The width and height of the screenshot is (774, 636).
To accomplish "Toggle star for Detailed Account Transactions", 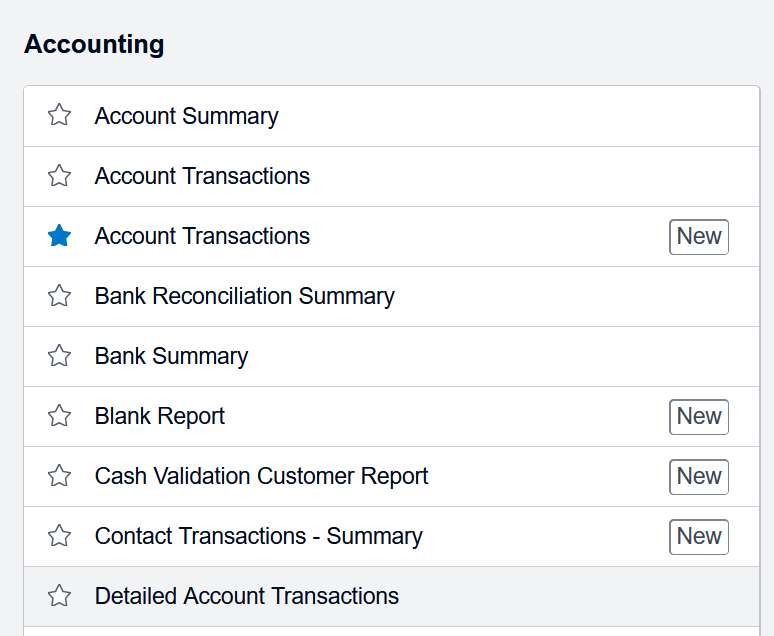I will coord(60,596).
